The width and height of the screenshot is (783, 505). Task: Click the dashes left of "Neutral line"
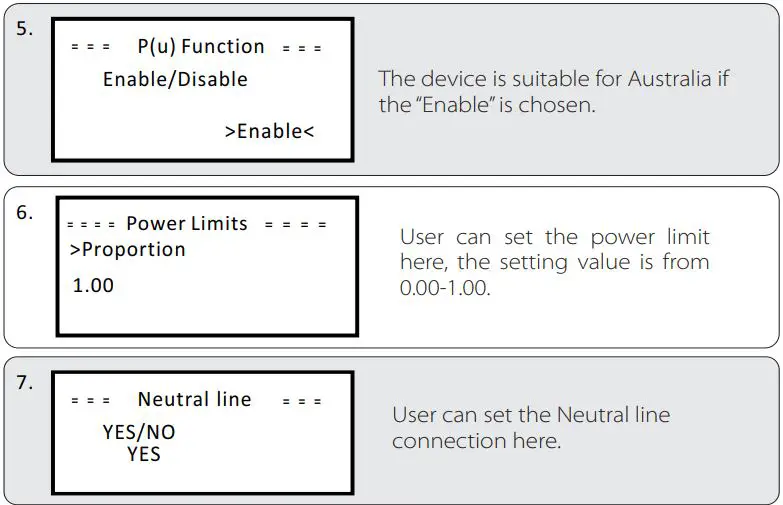[x=90, y=401]
